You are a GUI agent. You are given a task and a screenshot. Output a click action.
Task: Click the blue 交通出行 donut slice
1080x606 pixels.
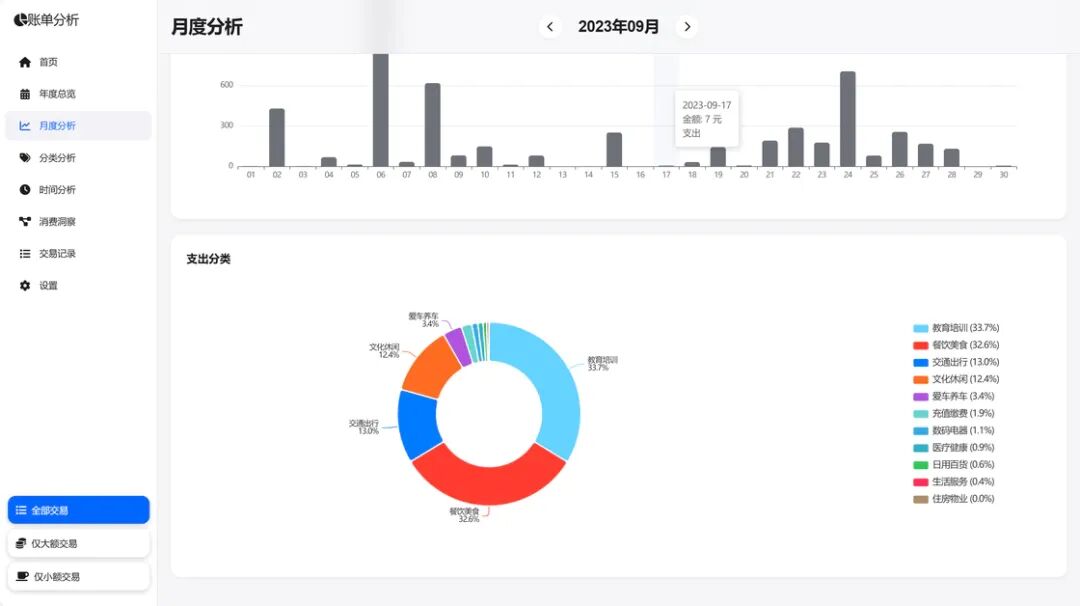pyautogui.click(x=417, y=424)
